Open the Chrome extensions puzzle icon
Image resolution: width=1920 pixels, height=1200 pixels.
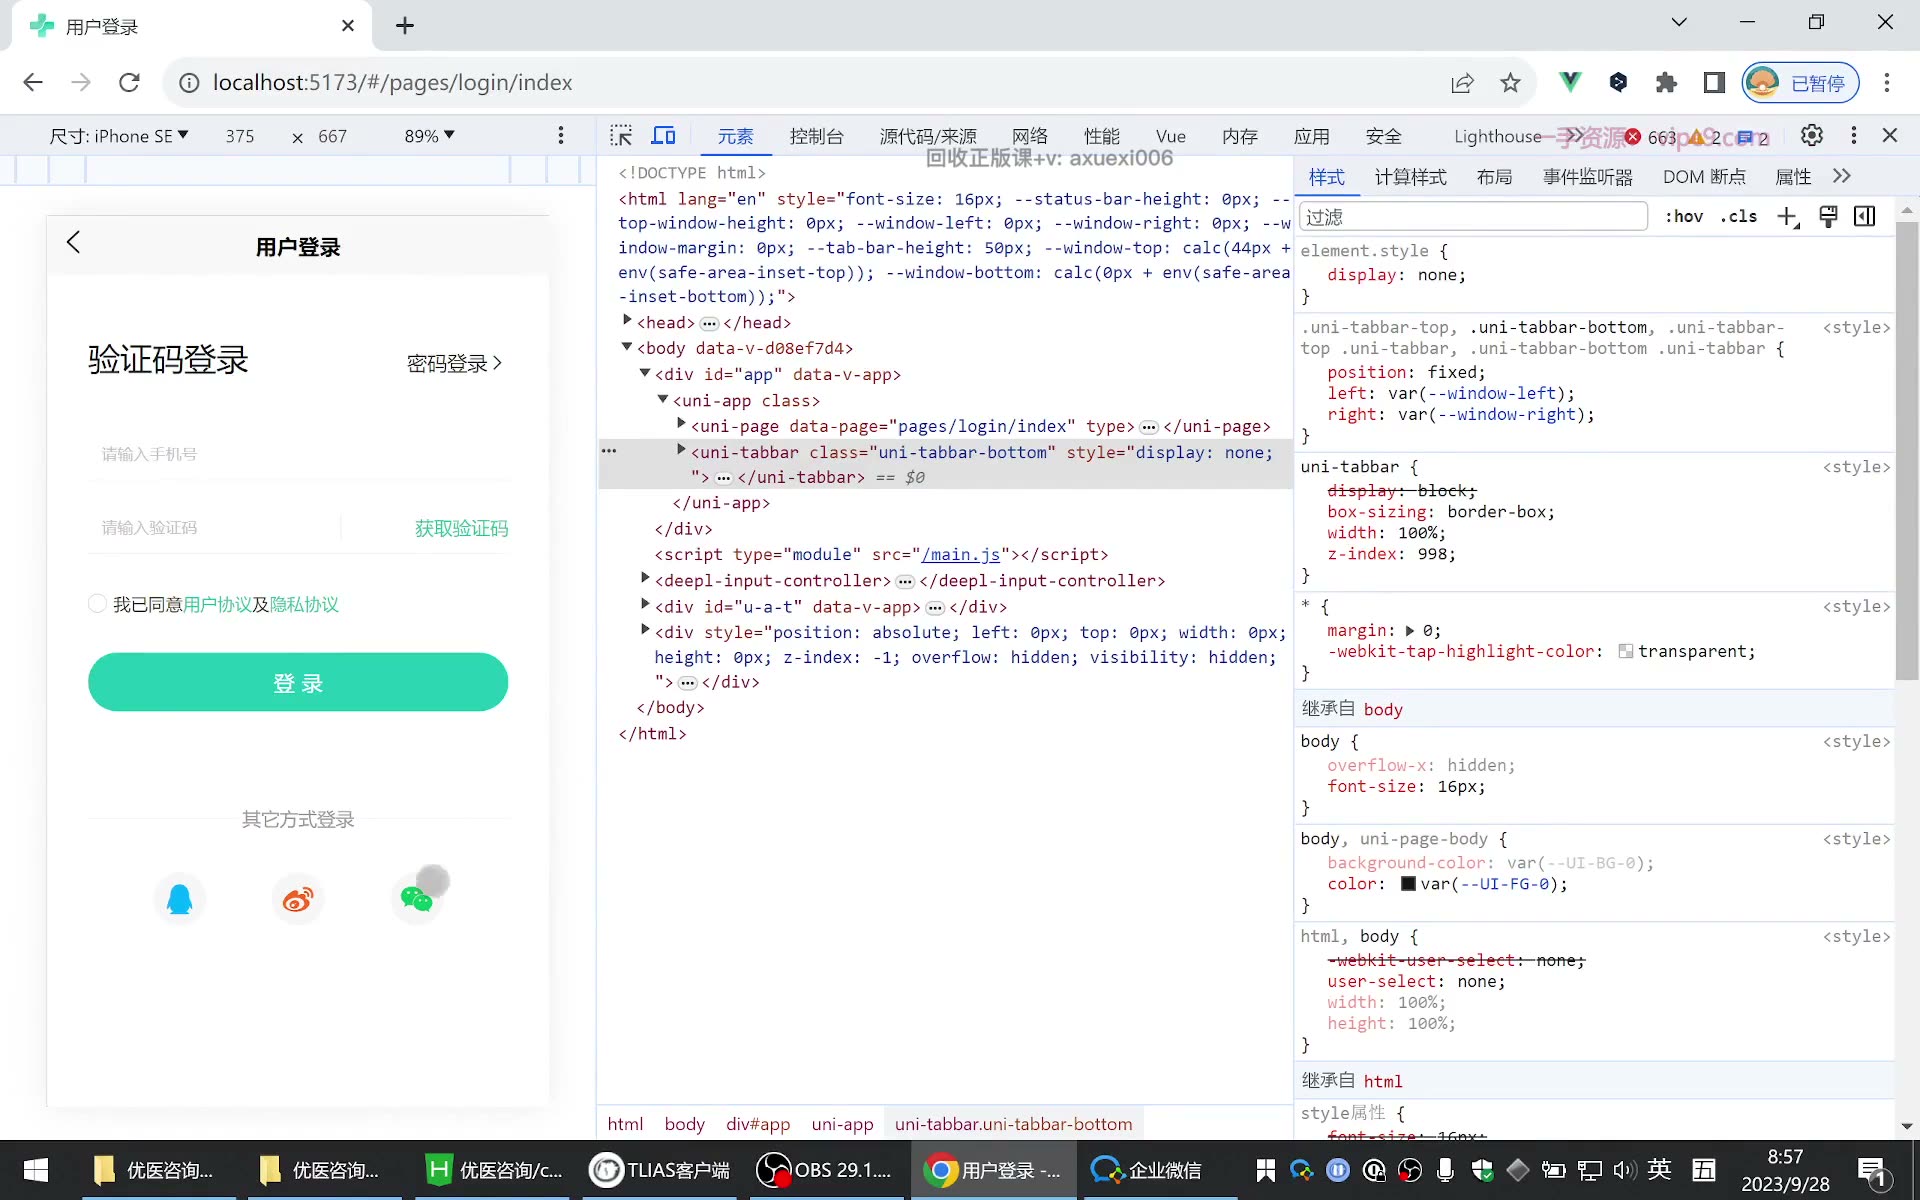click(1666, 83)
